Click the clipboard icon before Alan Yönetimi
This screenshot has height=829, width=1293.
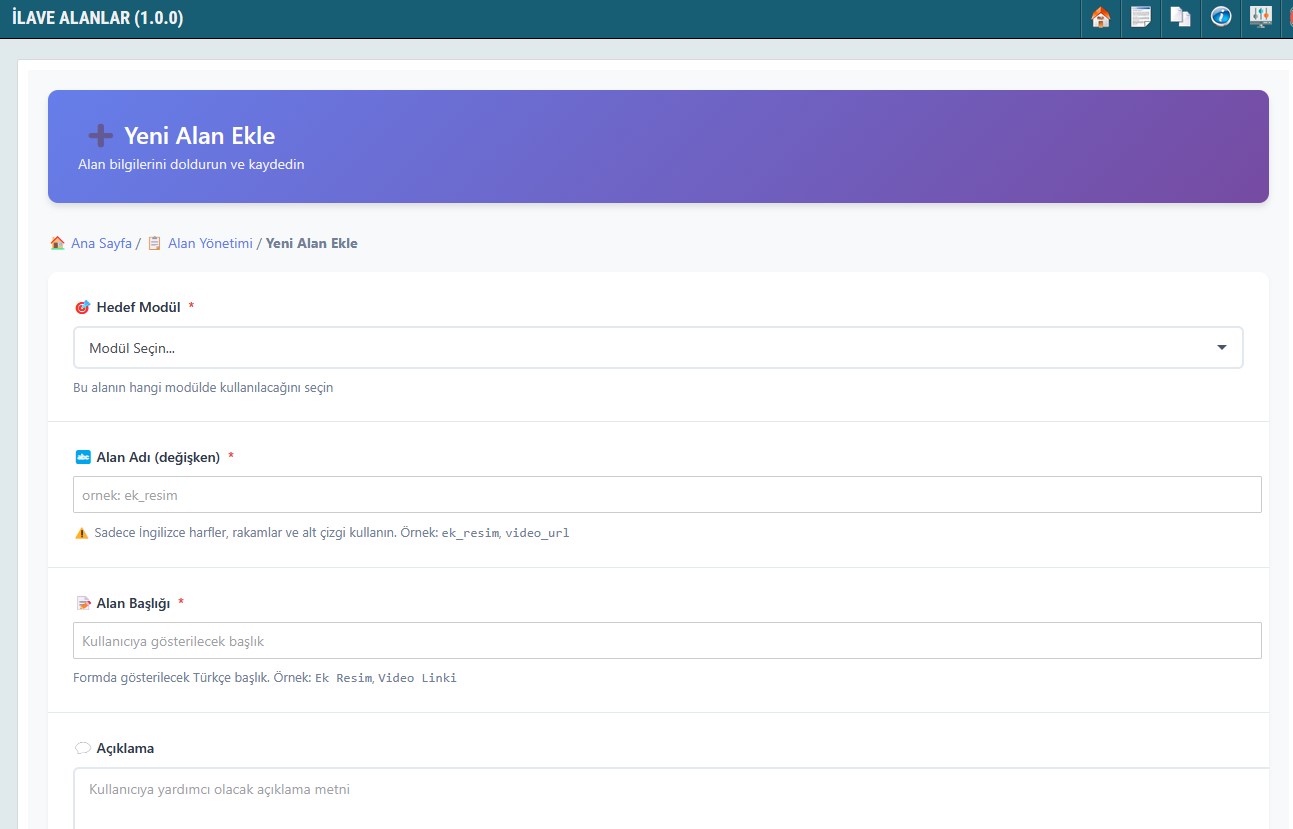coord(154,243)
